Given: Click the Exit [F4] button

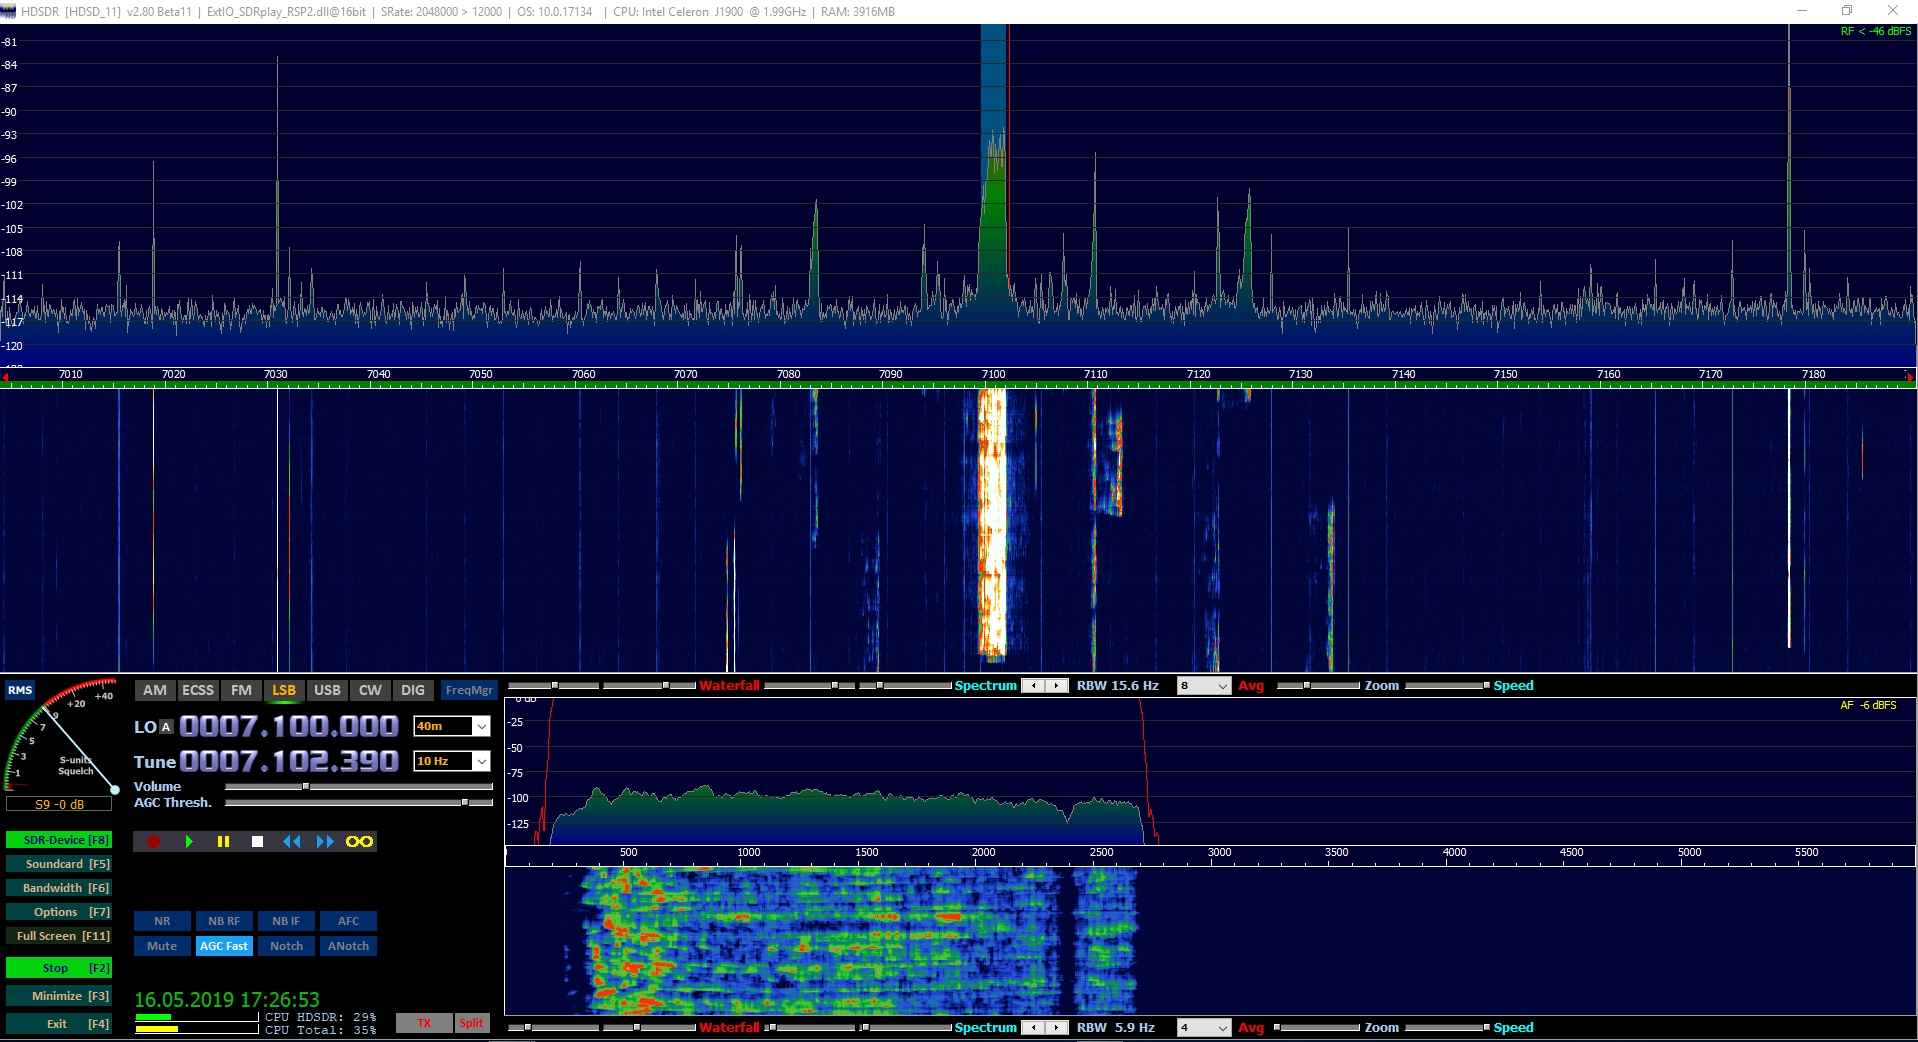Looking at the screenshot, I should coord(59,1024).
